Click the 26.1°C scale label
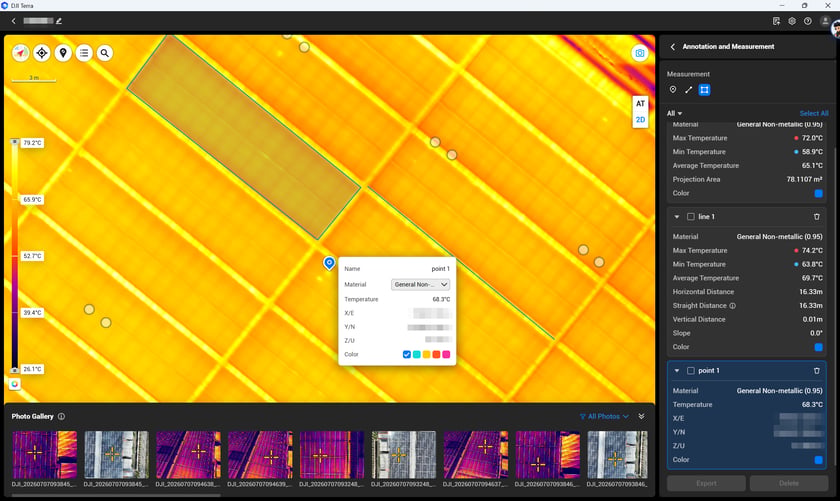This screenshot has width=840, height=501. 32,369
